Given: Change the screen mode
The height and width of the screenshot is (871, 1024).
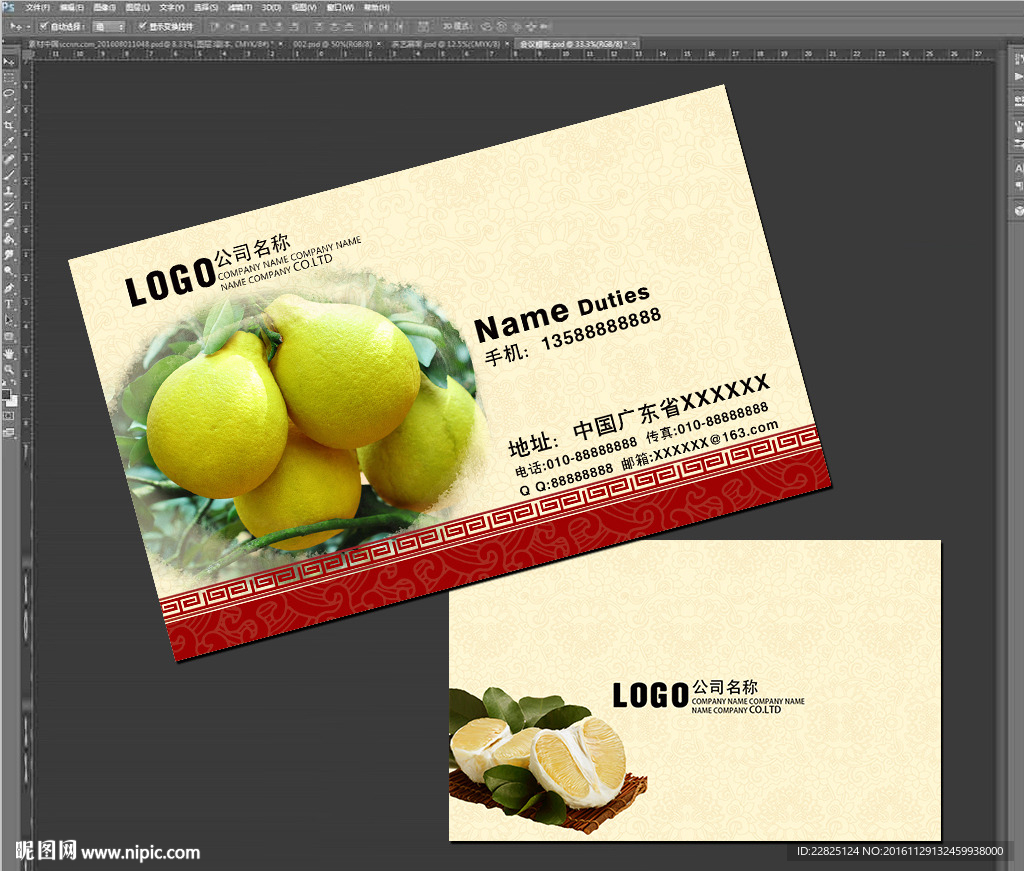Looking at the screenshot, I should [x=8, y=432].
